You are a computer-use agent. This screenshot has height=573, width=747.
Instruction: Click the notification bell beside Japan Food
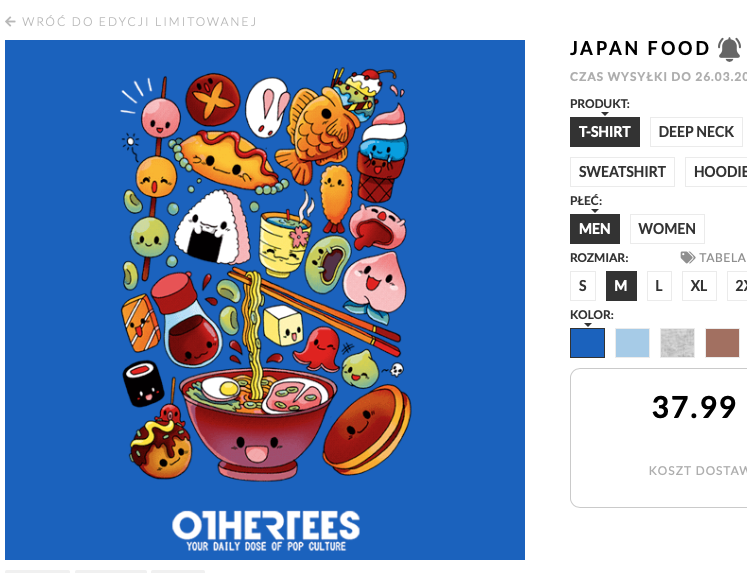tap(729, 48)
